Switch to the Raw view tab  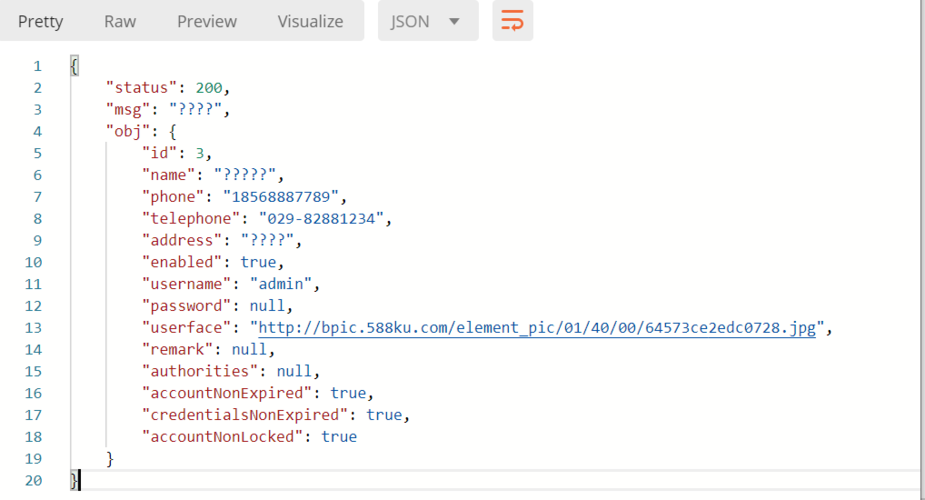coord(120,21)
